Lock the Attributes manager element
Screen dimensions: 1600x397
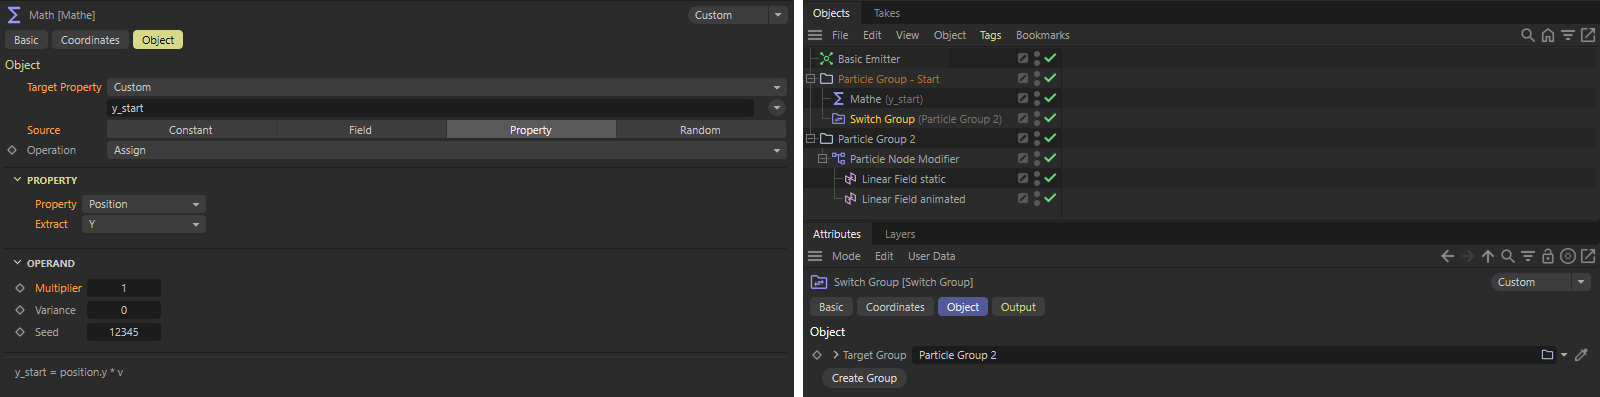pos(1548,256)
